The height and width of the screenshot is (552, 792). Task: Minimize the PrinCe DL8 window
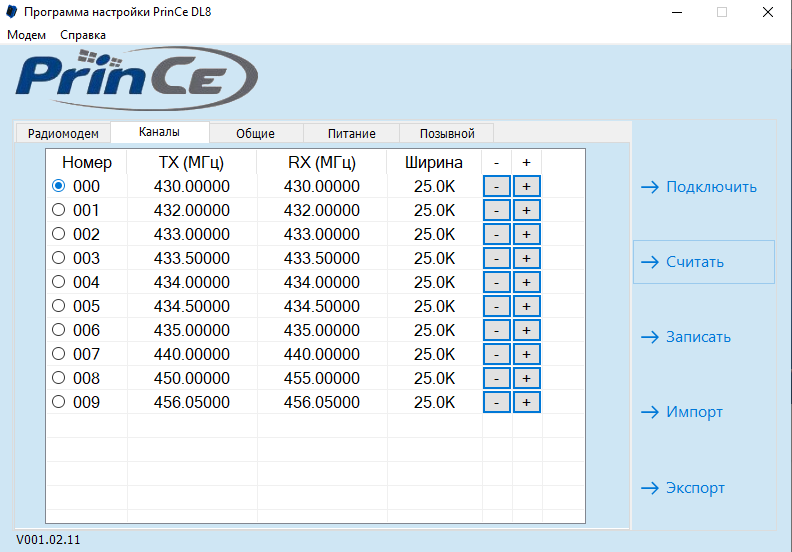(x=677, y=12)
